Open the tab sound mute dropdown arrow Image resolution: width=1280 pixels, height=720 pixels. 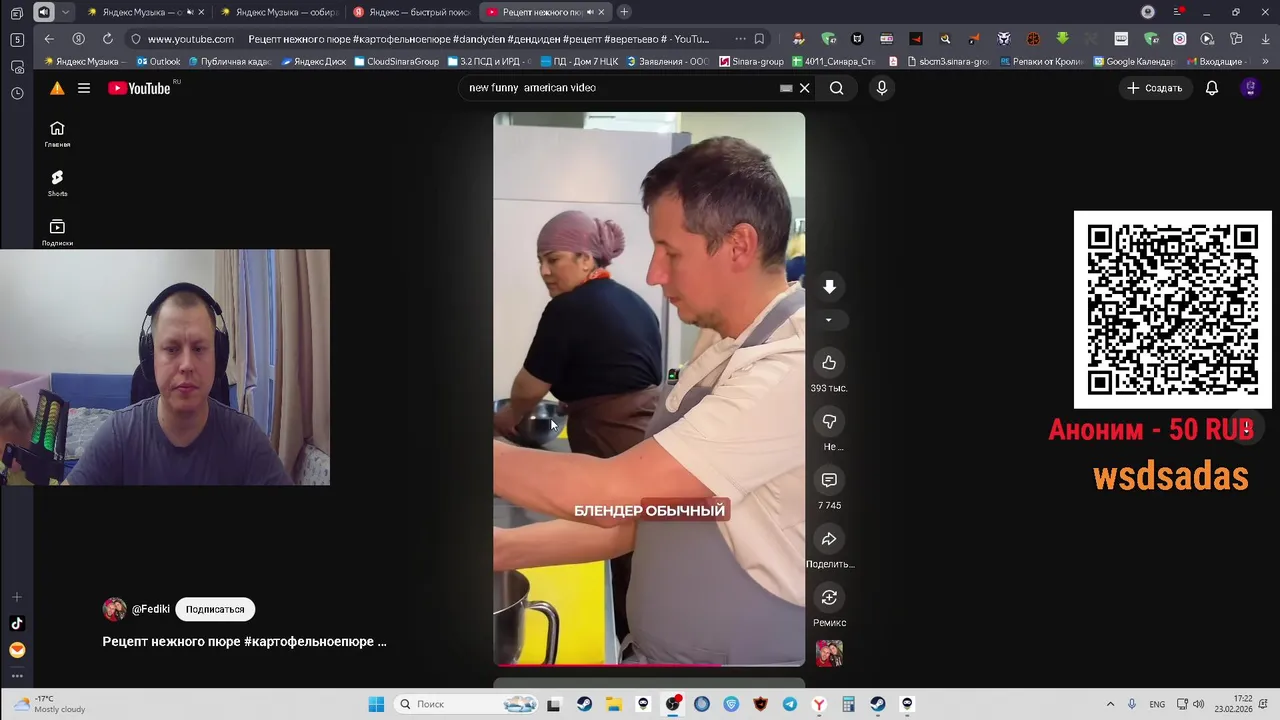coord(66,12)
